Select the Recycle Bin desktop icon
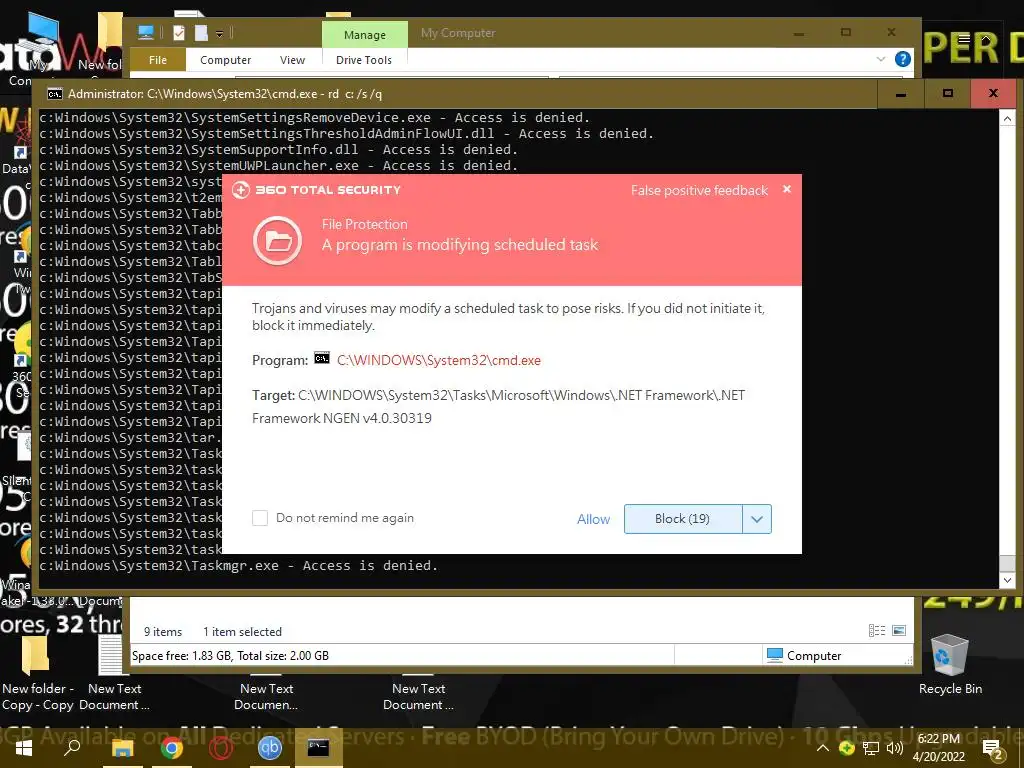 tap(950, 664)
